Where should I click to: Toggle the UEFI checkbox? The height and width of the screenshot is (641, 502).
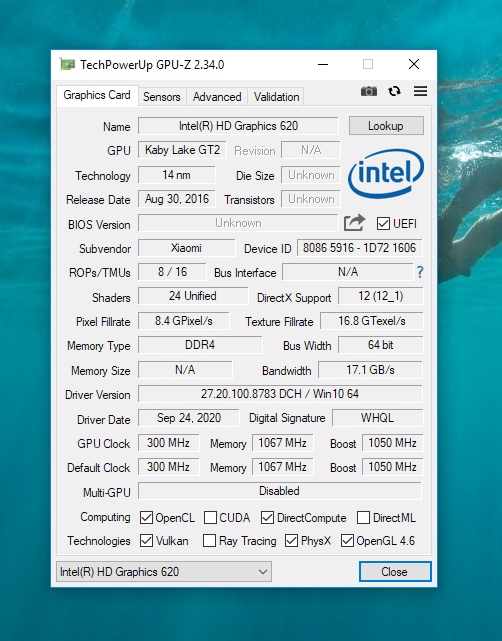(x=383, y=224)
